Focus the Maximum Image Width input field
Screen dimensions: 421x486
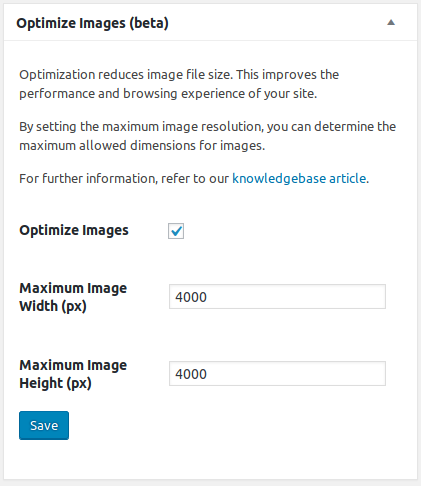click(277, 296)
